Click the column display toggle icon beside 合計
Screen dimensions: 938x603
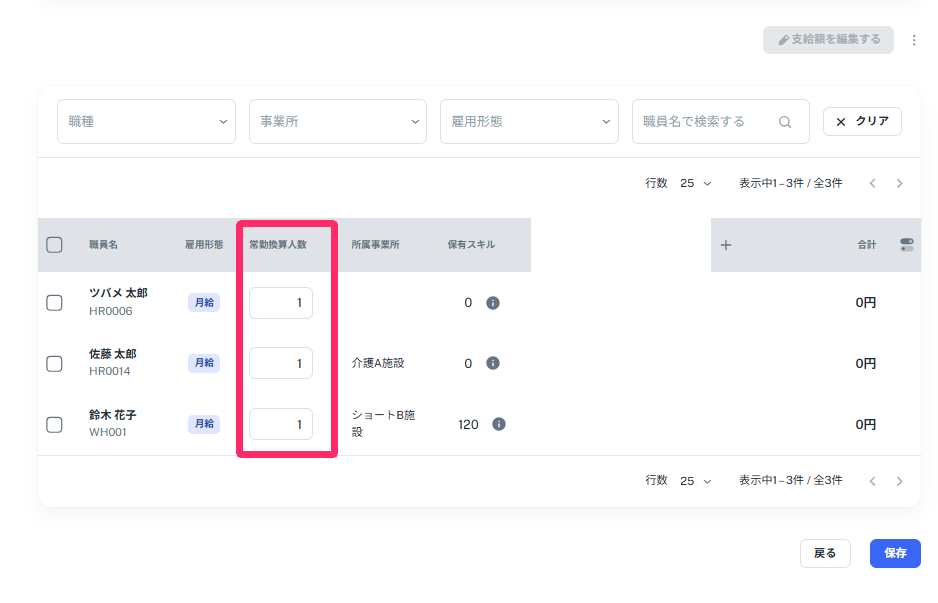[908, 244]
